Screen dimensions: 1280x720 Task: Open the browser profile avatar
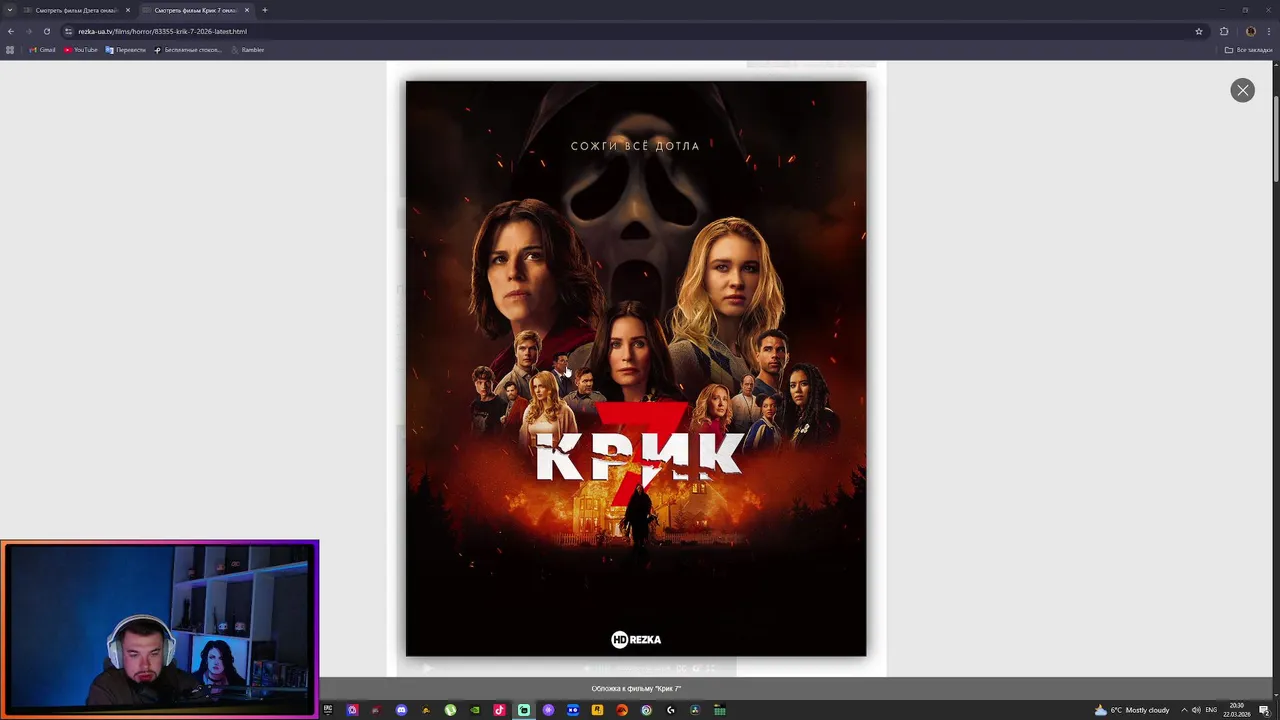1250,31
